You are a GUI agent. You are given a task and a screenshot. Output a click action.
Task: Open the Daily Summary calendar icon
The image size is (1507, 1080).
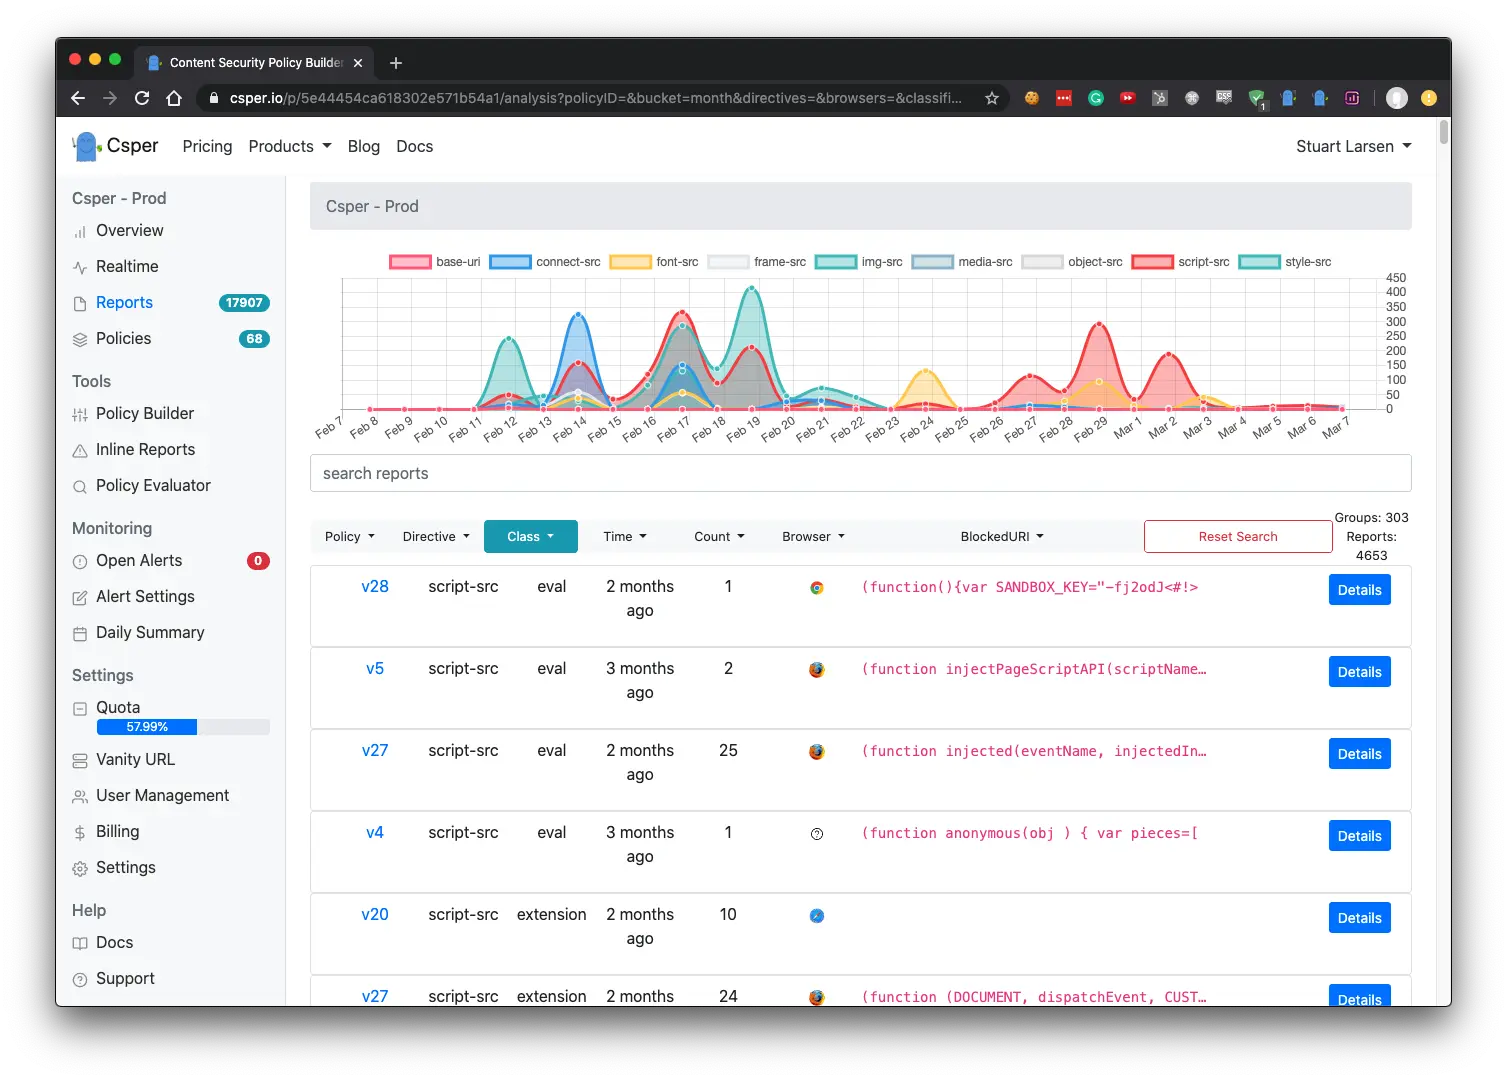pos(80,634)
